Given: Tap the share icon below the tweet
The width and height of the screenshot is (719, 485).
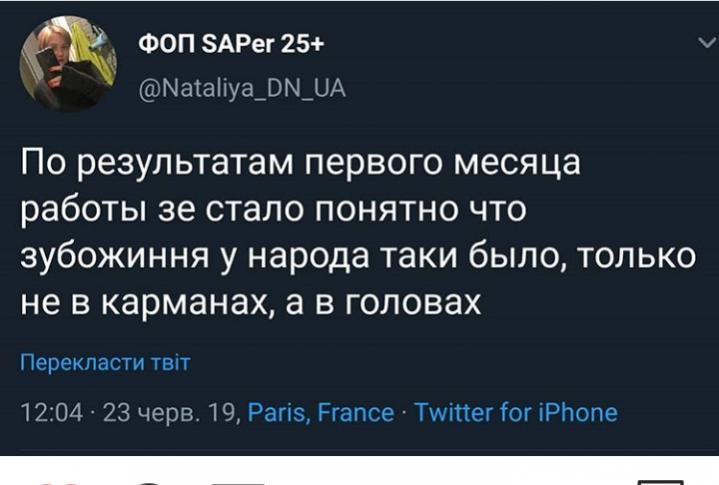Looking at the screenshot, I should click(240, 481).
